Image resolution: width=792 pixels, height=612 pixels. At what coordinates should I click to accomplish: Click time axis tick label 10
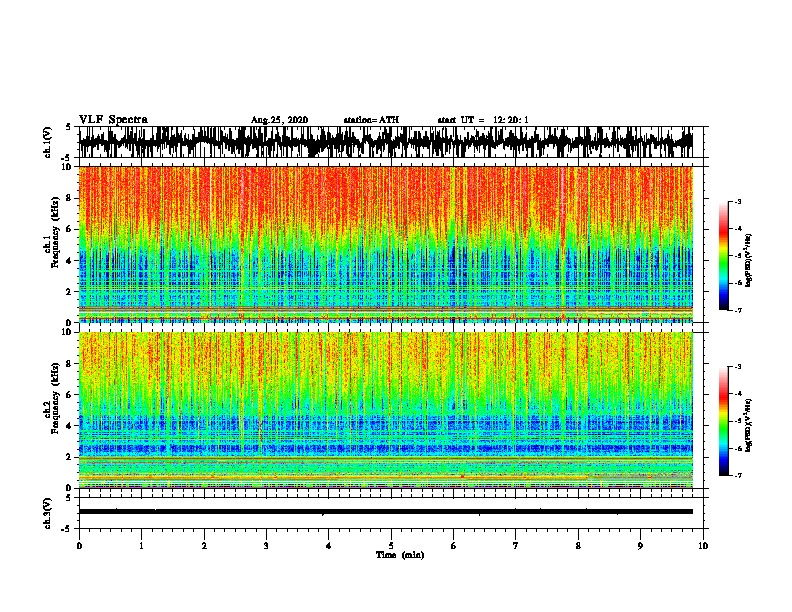point(703,546)
